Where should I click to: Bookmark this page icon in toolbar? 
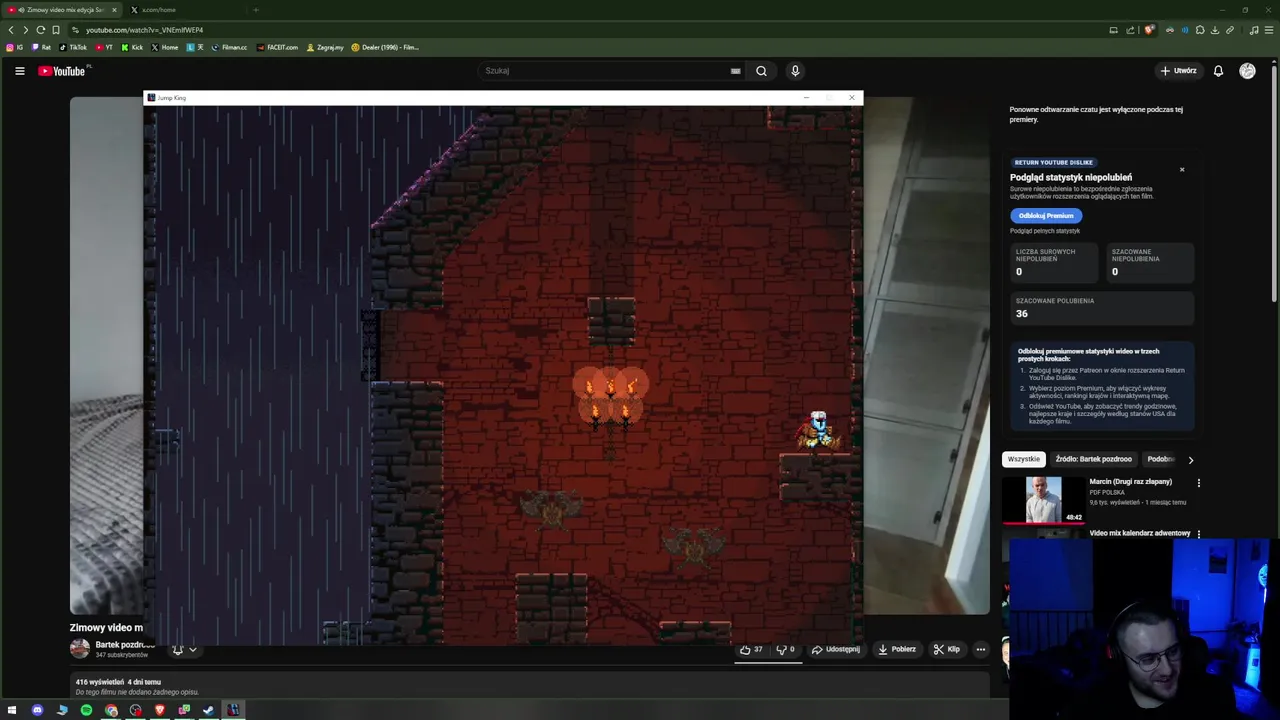[x=56, y=30]
